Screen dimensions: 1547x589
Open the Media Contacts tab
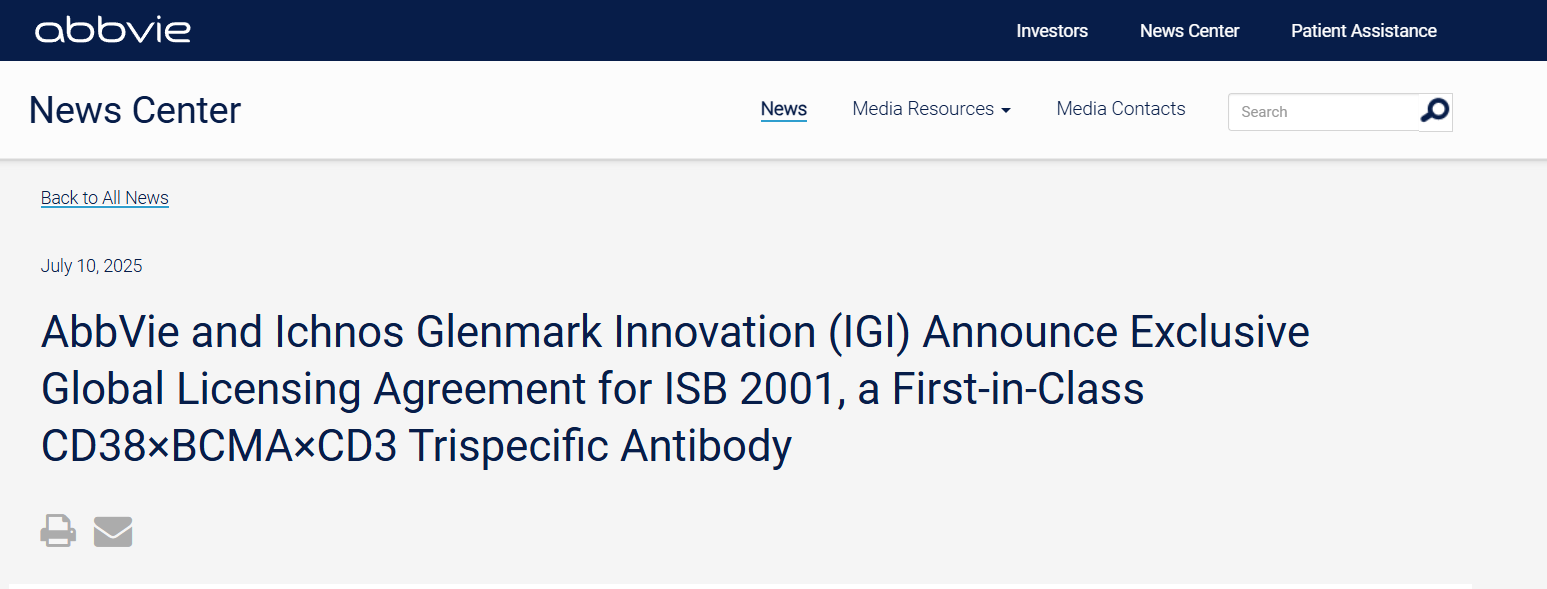pos(1121,109)
